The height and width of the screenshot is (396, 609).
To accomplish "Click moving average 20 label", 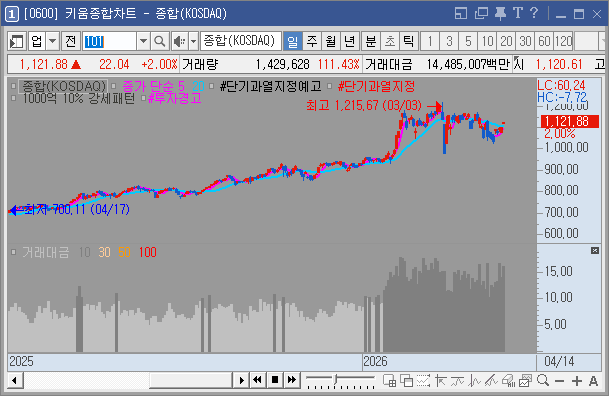I will pos(198,86).
